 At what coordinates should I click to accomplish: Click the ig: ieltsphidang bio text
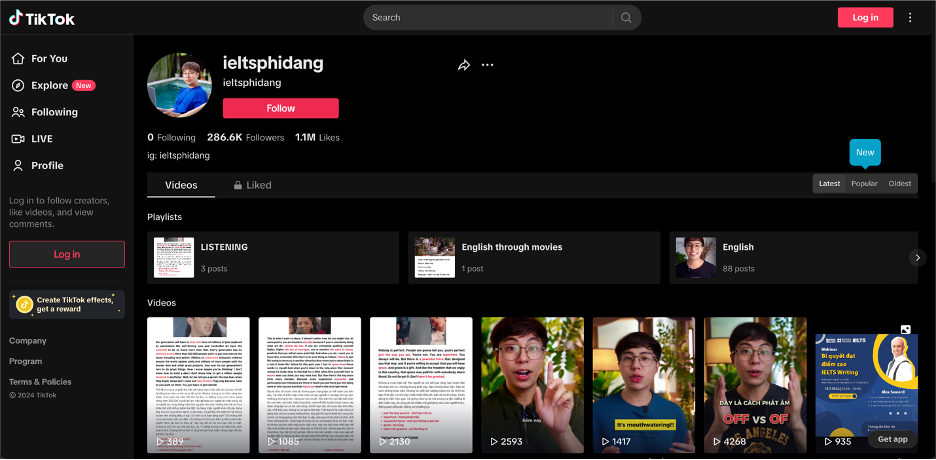click(x=178, y=156)
